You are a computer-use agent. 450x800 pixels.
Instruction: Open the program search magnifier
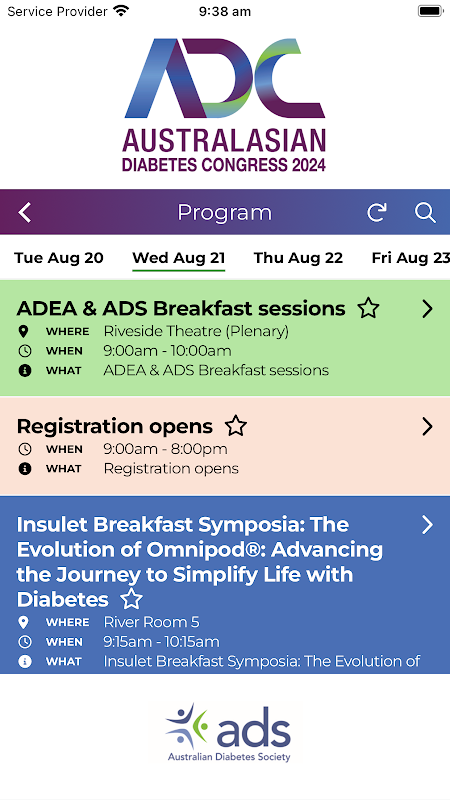click(x=425, y=212)
